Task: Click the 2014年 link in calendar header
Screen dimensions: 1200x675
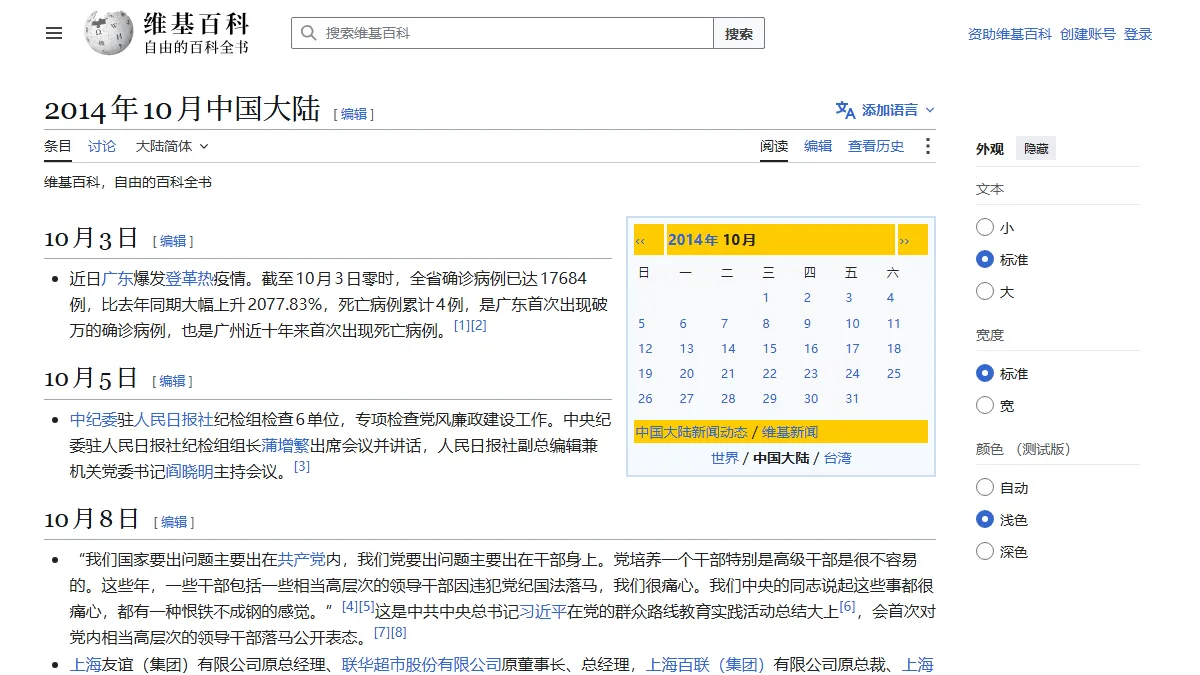Action: coord(693,240)
